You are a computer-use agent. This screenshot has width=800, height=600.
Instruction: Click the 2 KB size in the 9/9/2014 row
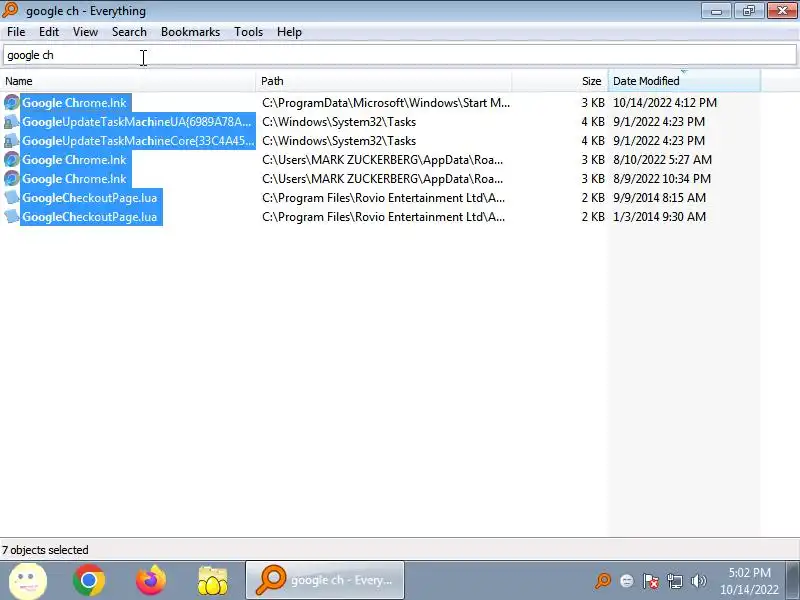click(593, 198)
